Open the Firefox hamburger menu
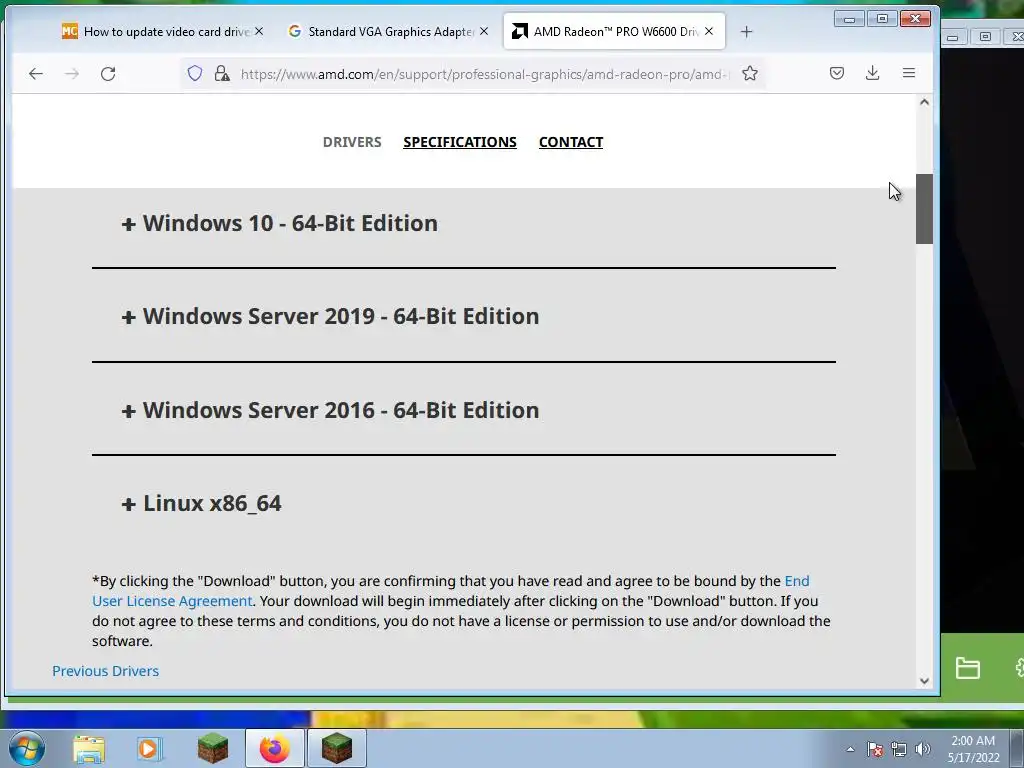The height and width of the screenshot is (768, 1024). [908, 73]
